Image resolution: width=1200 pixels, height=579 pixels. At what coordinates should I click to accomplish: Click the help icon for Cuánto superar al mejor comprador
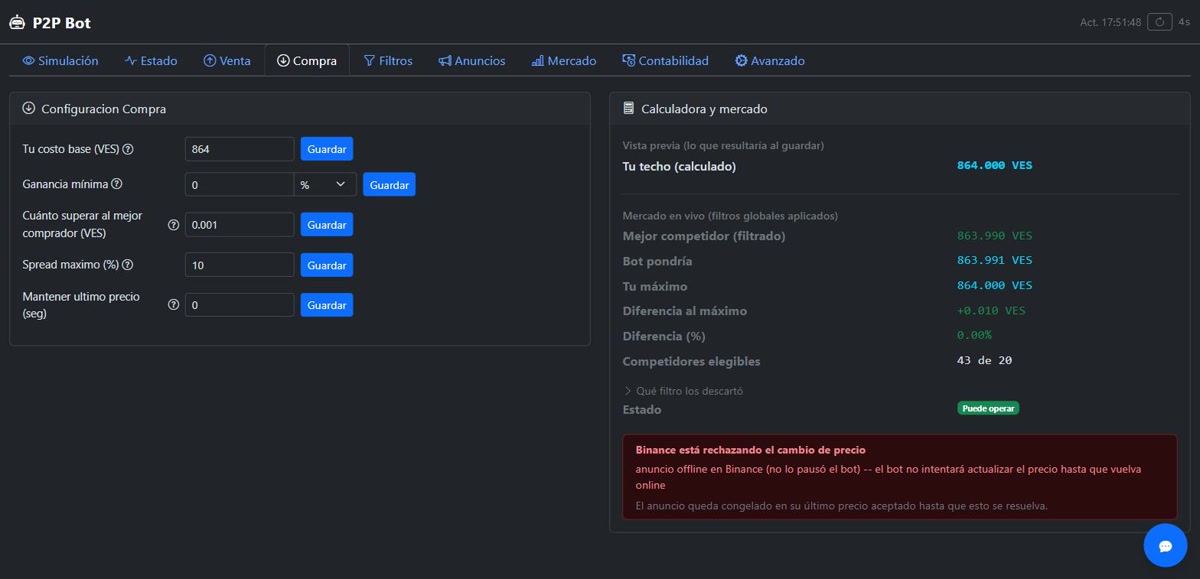(x=173, y=225)
